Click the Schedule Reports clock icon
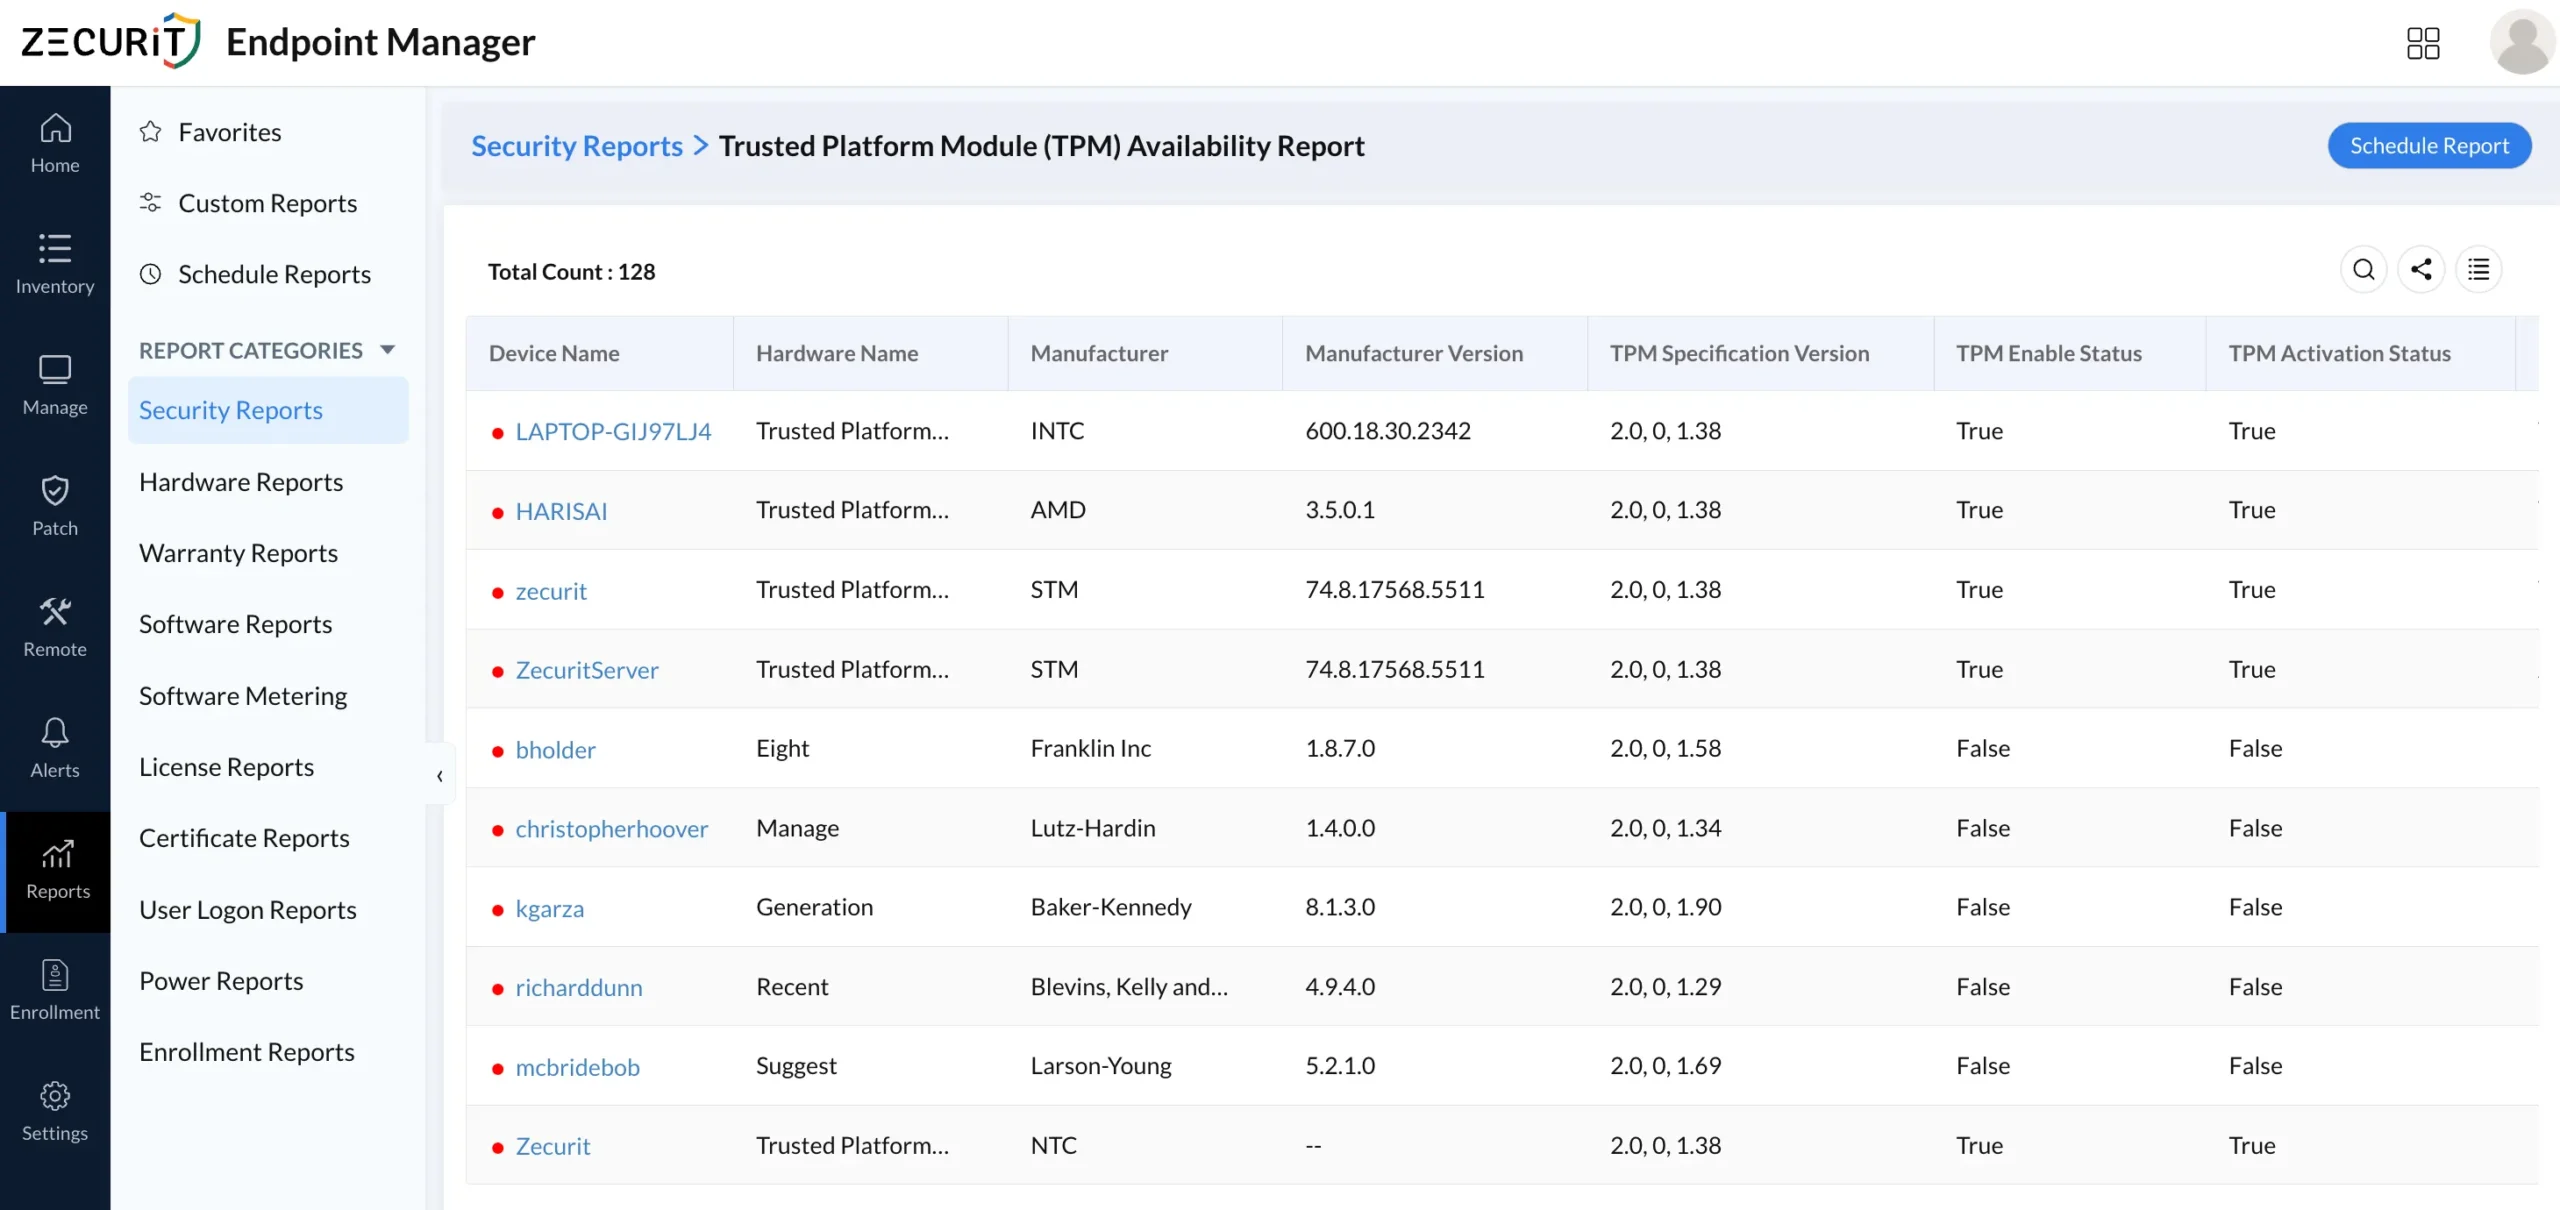 click(x=151, y=274)
